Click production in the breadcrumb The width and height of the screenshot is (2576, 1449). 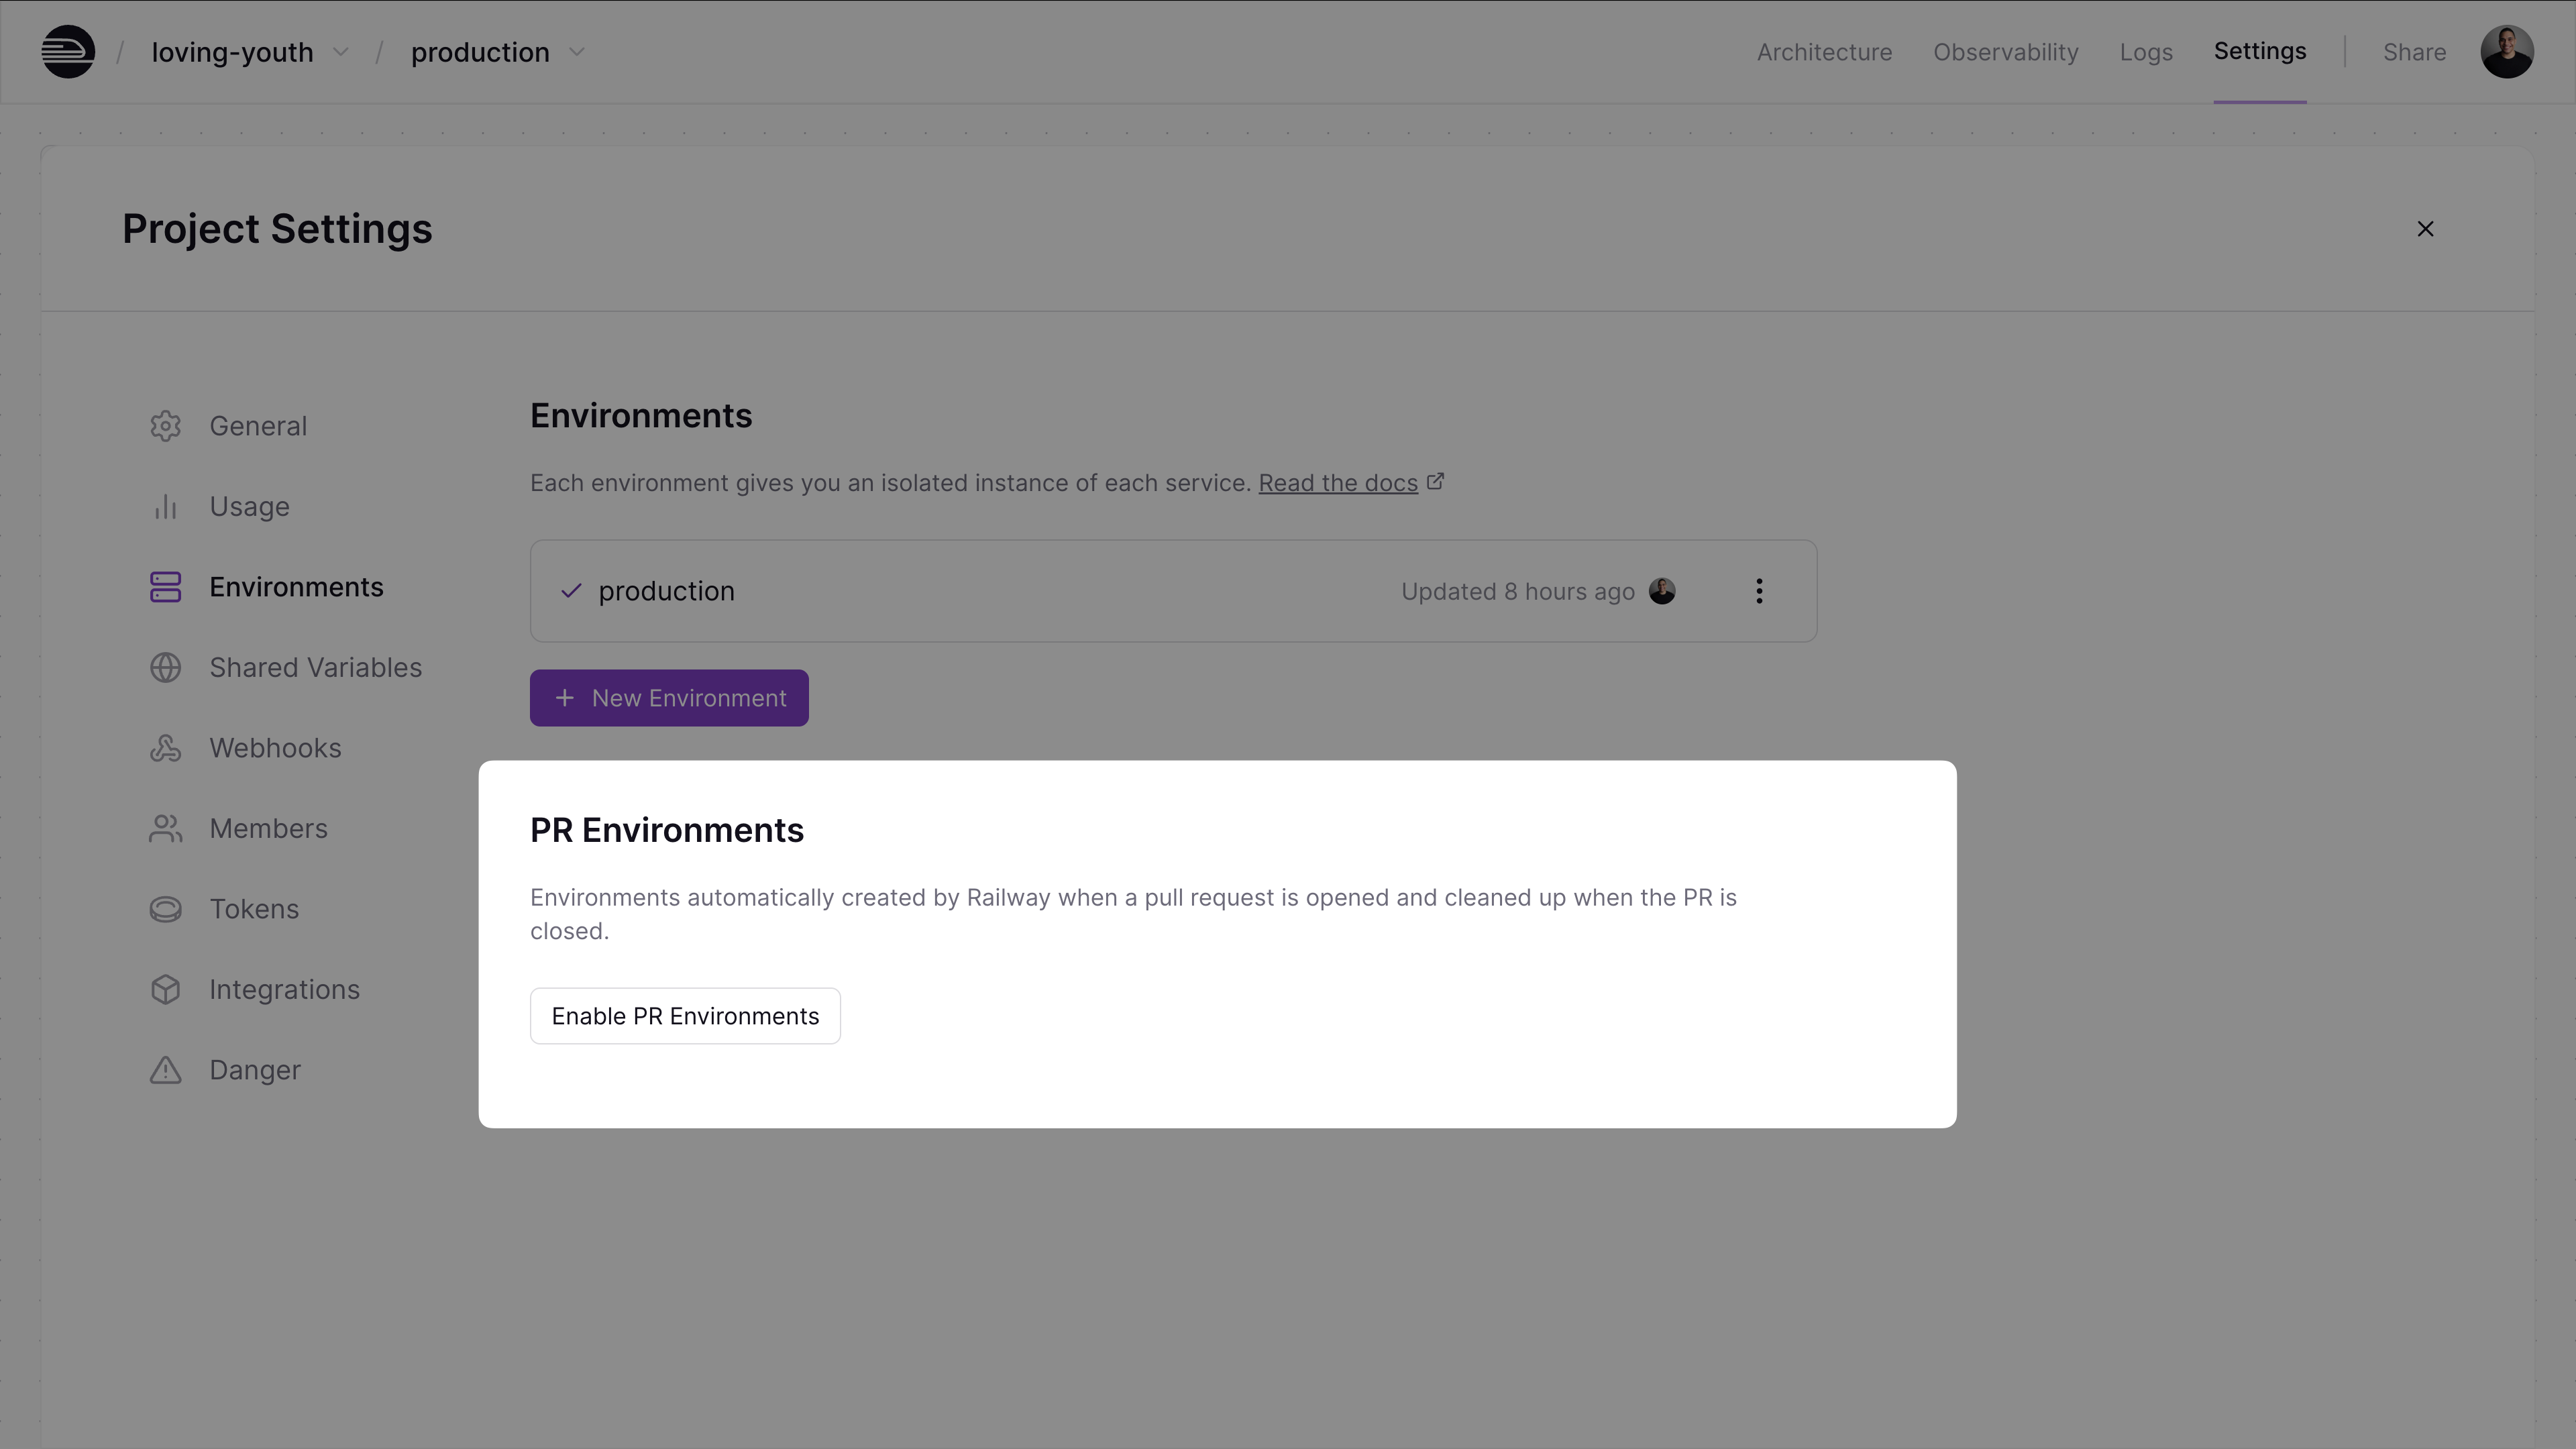click(480, 52)
